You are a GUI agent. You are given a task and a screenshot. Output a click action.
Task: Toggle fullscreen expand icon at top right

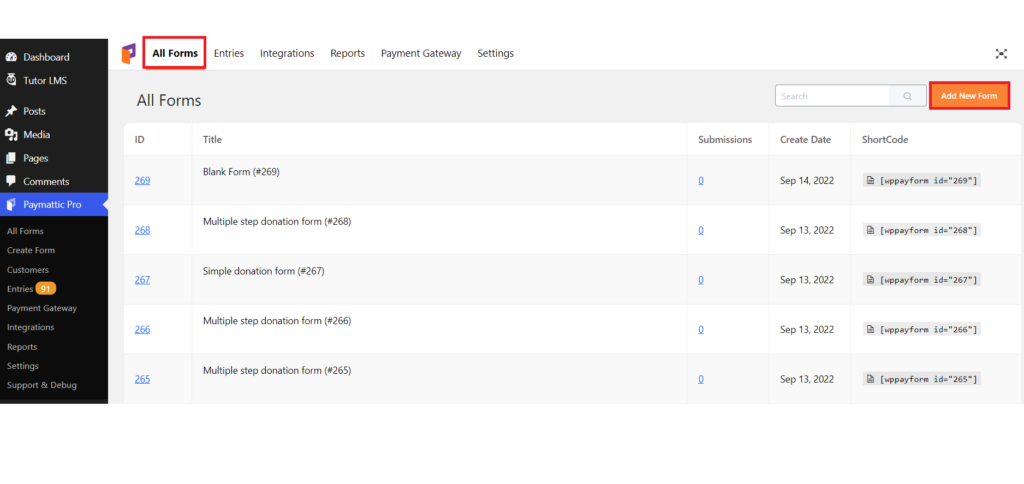click(1001, 54)
